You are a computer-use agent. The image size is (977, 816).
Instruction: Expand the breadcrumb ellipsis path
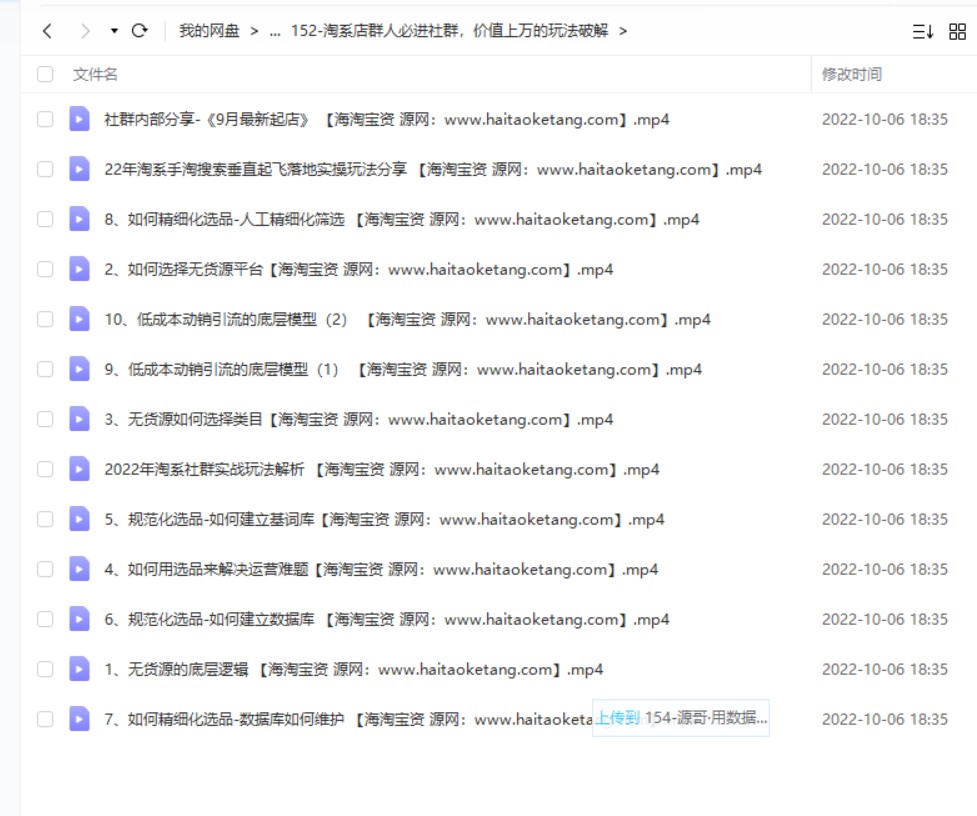tap(275, 31)
